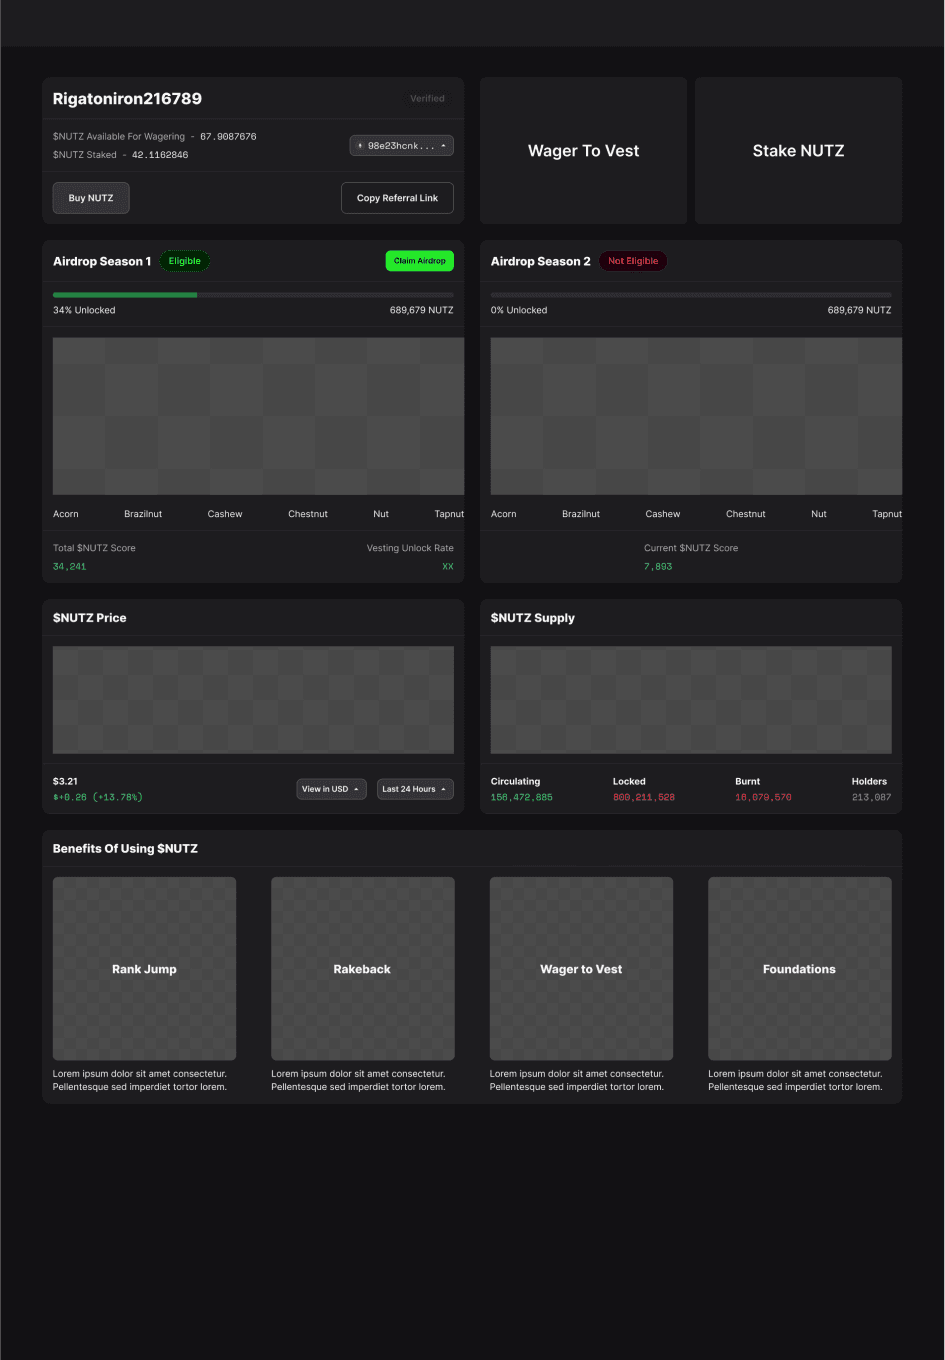Click the Airdrop Season 1 heading

click(x=102, y=261)
